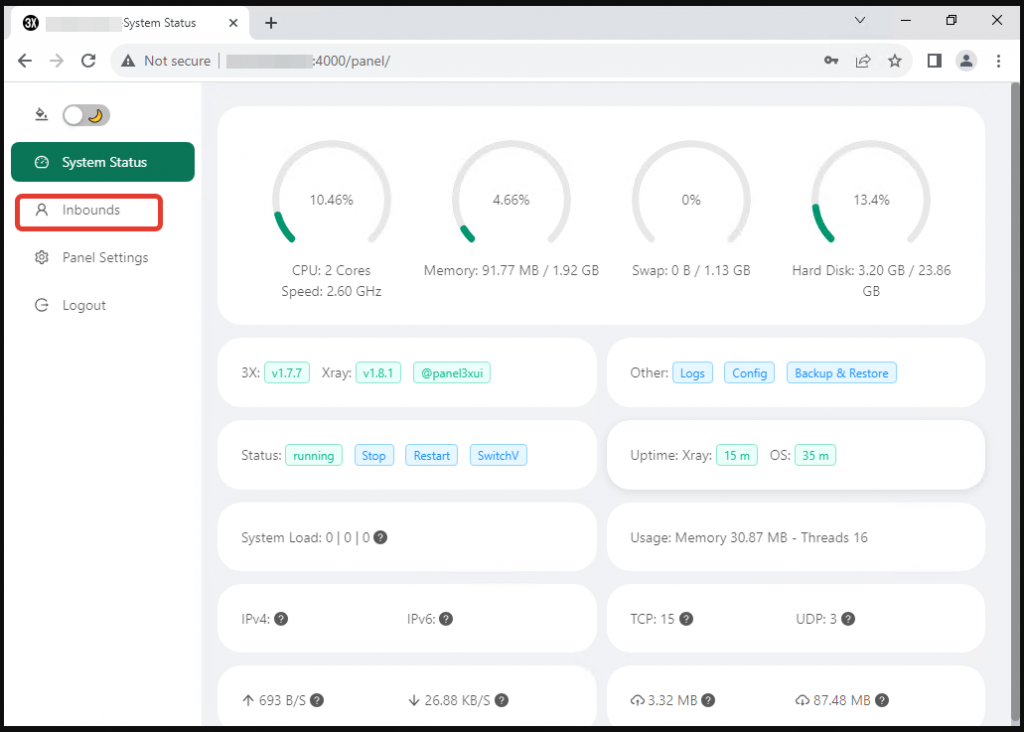Click the download speed help icon
This screenshot has width=1024, height=732.
click(x=500, y=701)
